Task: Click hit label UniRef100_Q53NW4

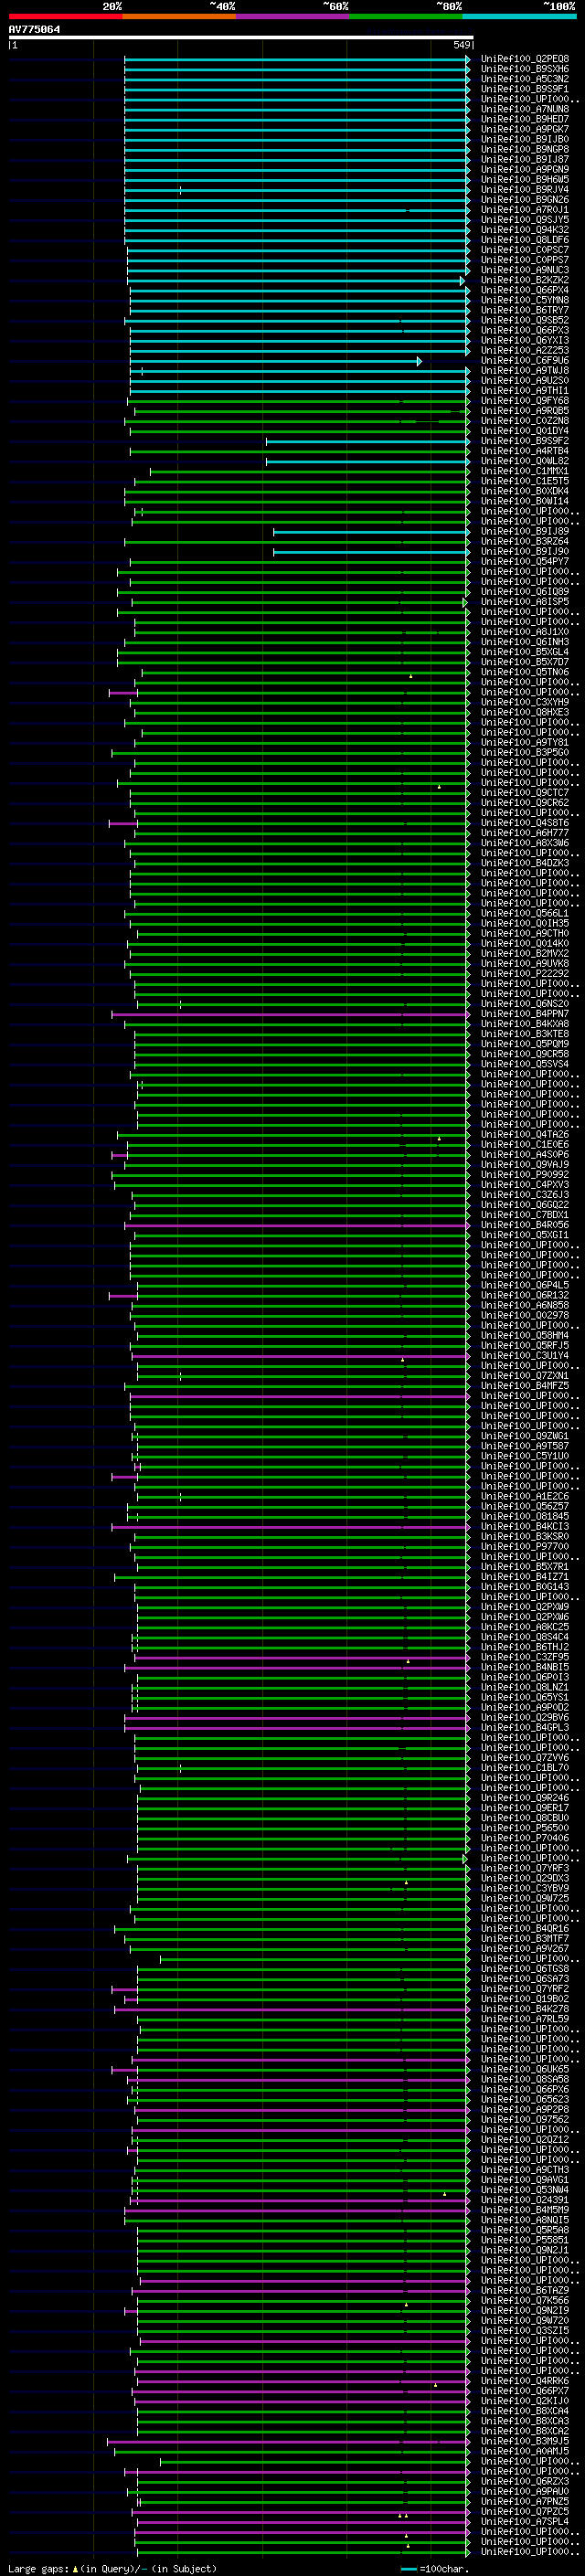Action: point(525,2191)
